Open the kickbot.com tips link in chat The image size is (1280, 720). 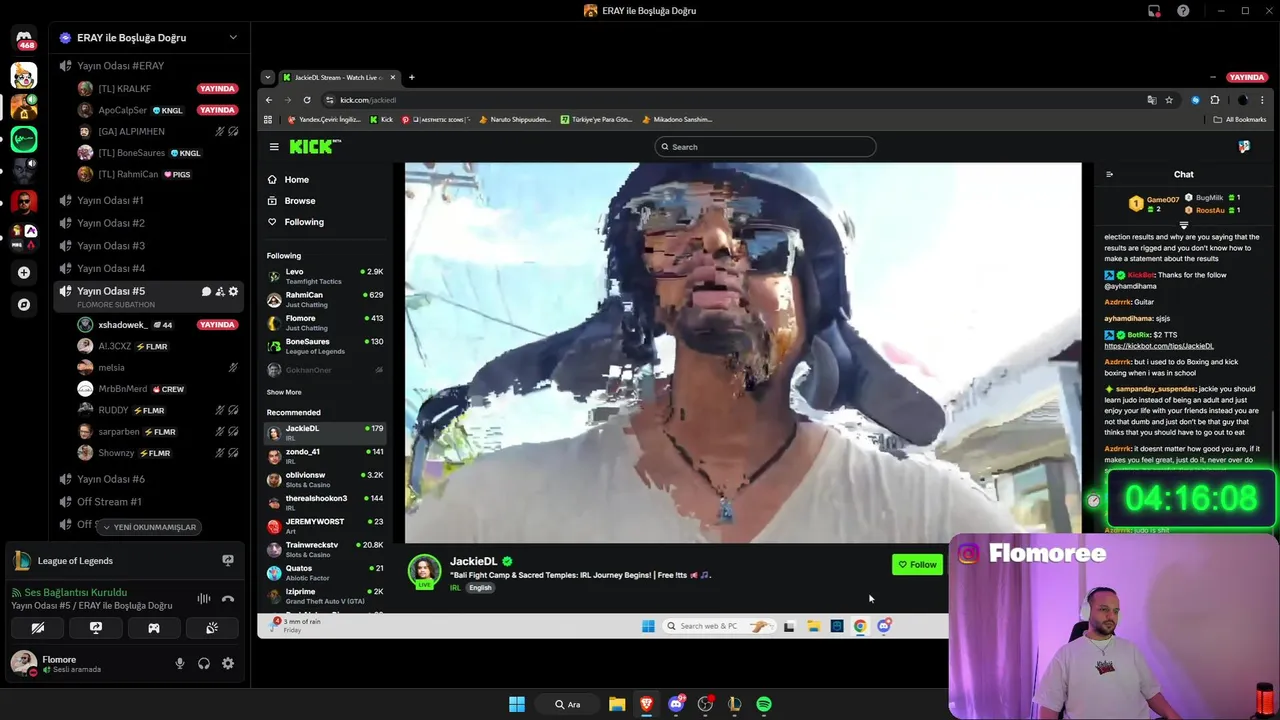click(x=1158, y=346)
